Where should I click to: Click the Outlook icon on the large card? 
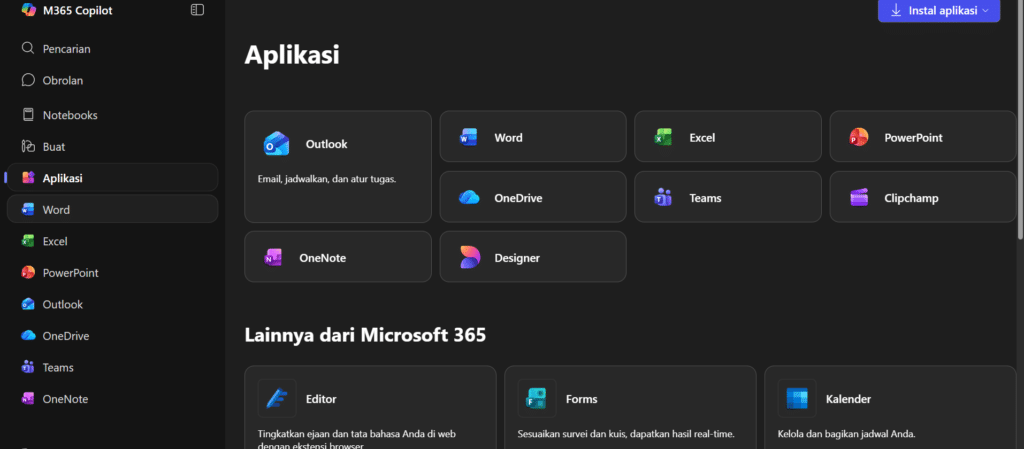(276, 144)
